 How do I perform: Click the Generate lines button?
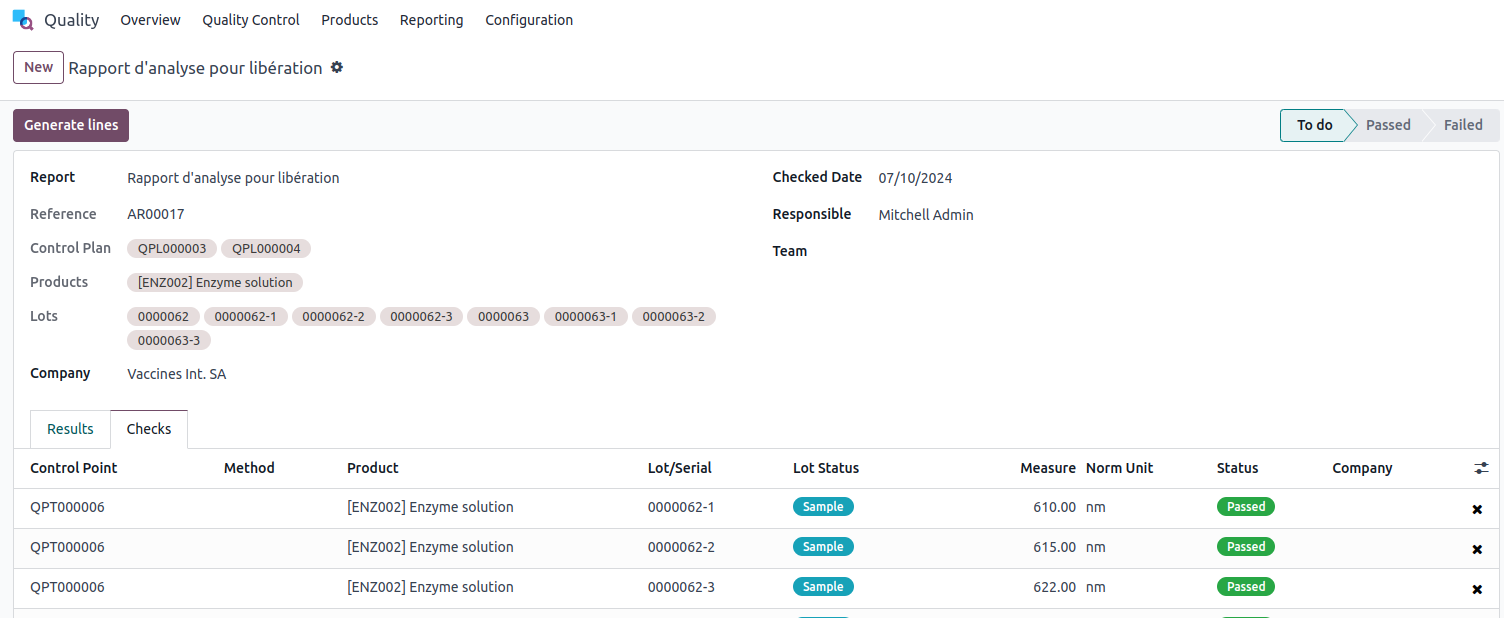tap(71, 125)
